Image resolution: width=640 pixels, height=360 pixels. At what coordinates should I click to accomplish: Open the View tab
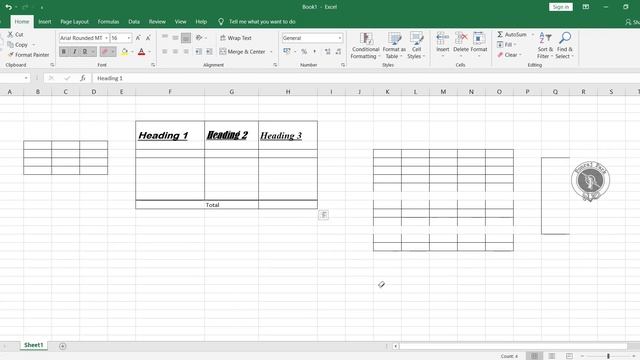coord(180,22)
